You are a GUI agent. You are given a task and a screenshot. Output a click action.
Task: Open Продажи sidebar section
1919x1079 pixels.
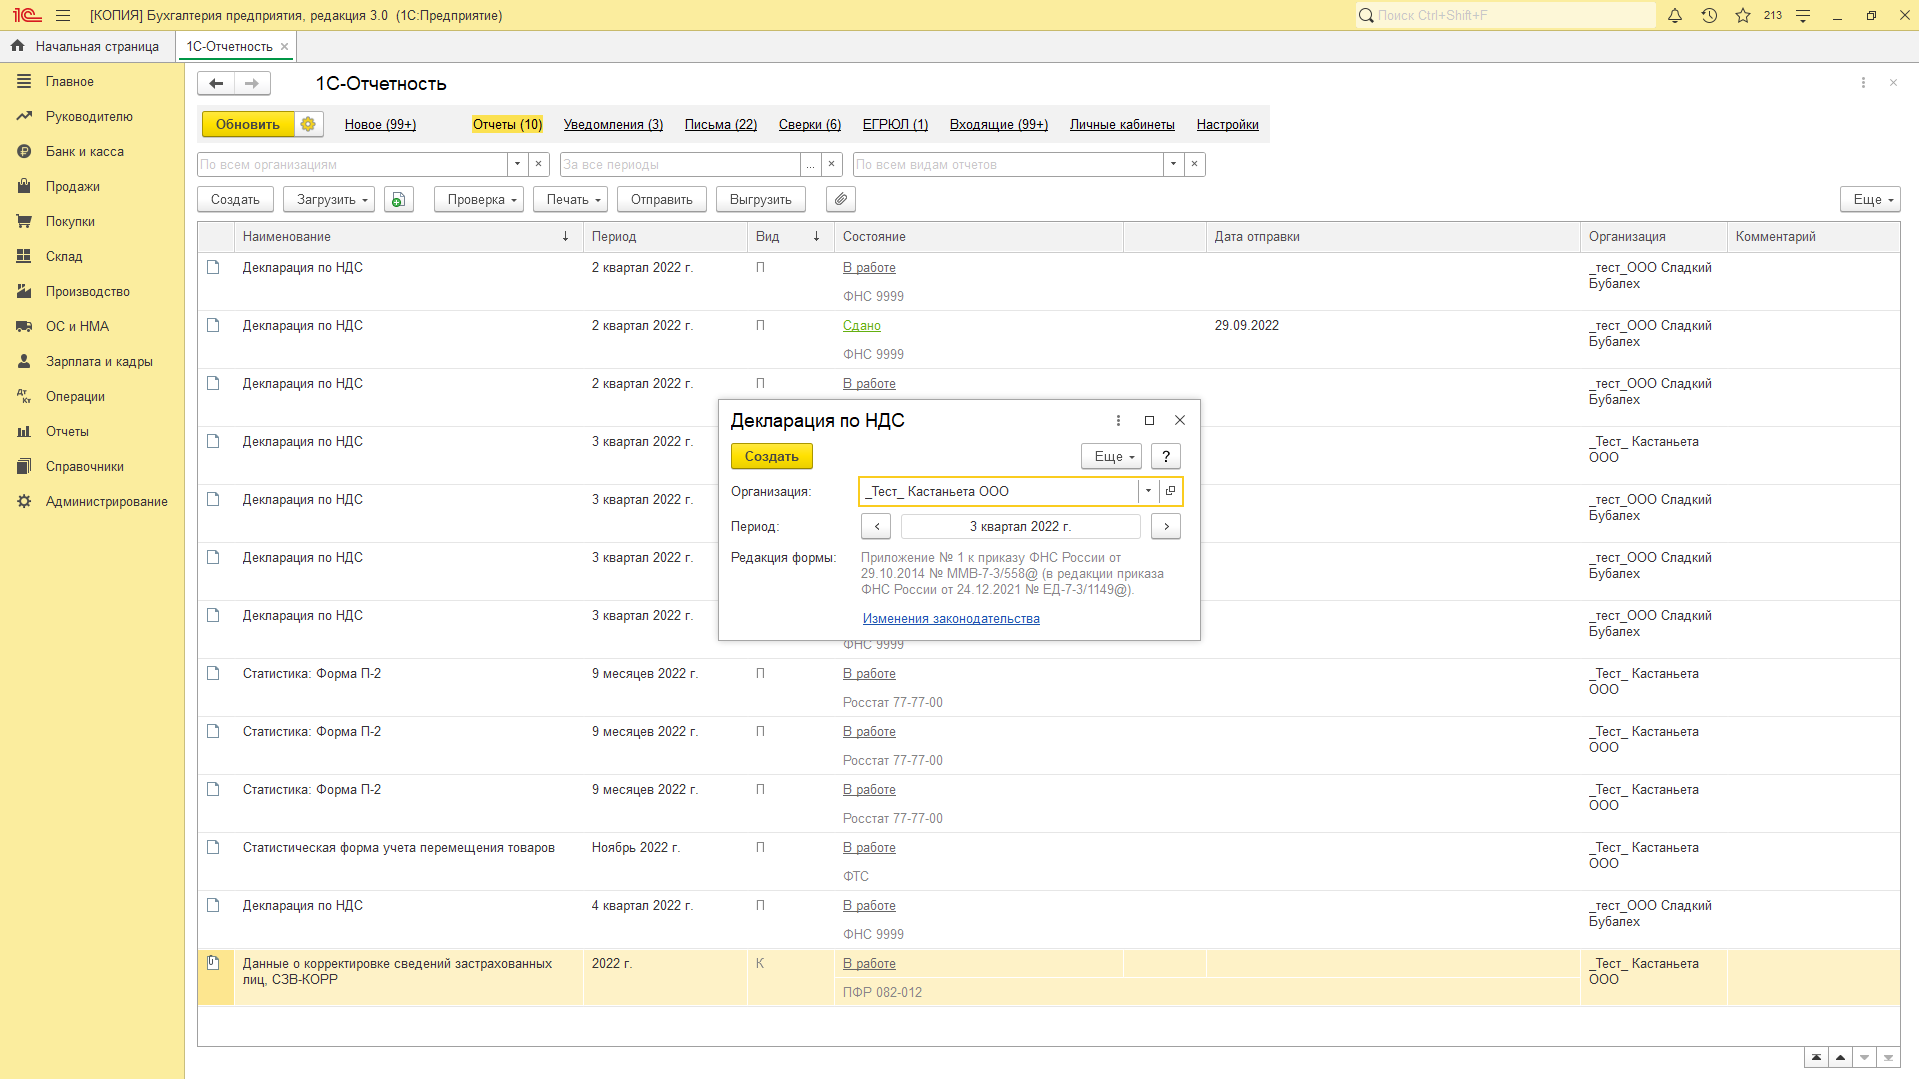(x=72, y=186)
